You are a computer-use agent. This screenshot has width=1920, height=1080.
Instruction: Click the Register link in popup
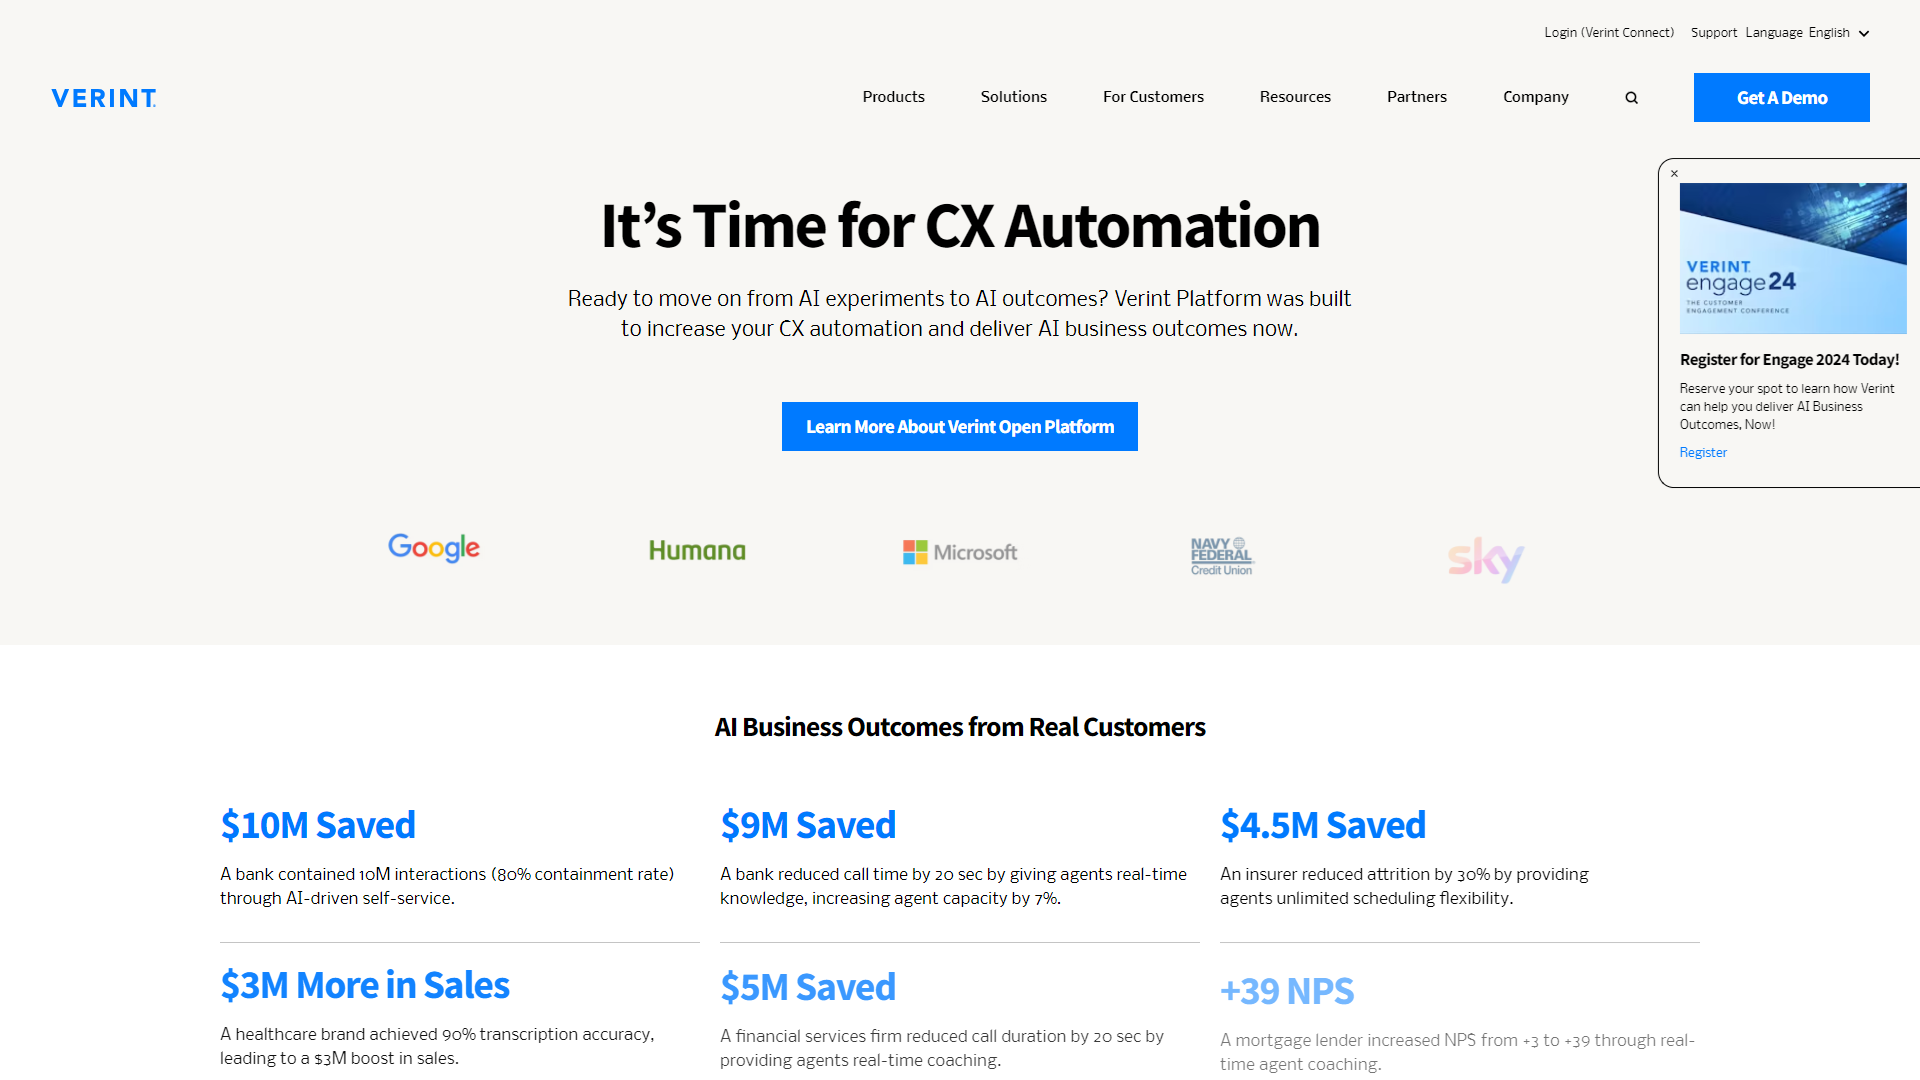tap(1702, 452)
